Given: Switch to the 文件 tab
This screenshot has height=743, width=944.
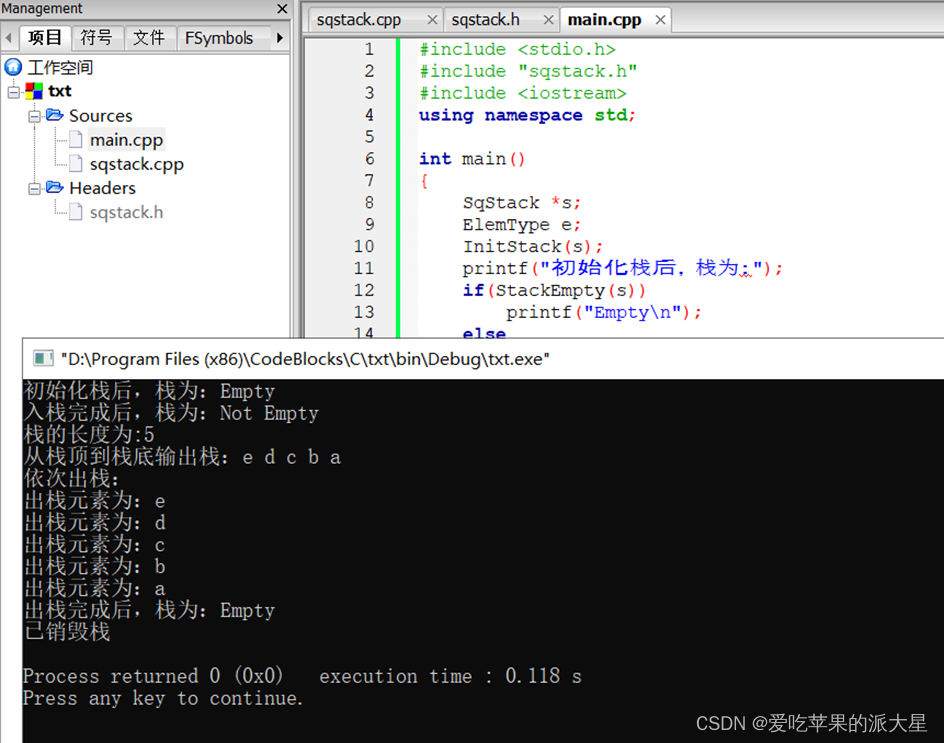Looking at the screenshot, I should point(149,38).
